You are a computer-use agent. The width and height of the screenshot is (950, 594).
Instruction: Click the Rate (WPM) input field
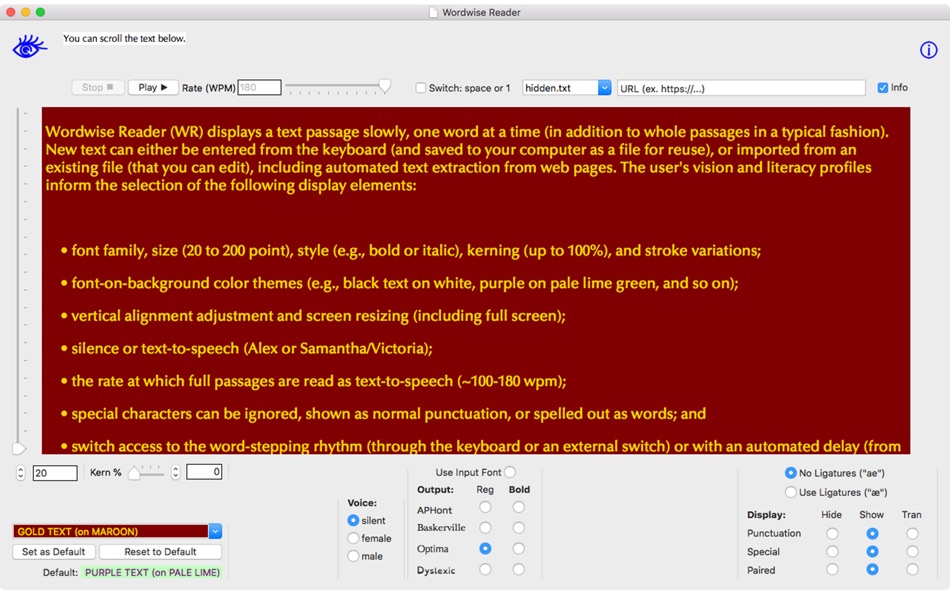point(259,87)
